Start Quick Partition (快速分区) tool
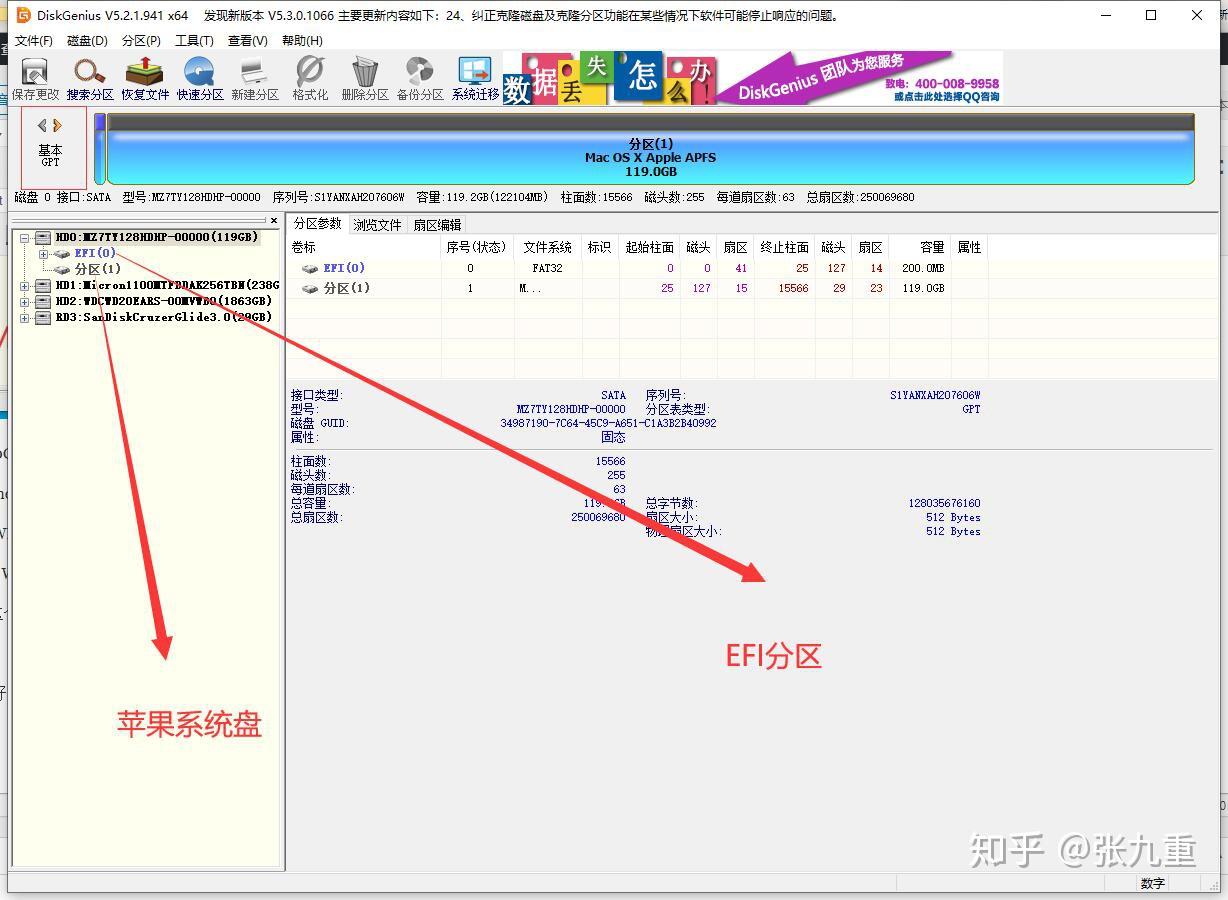The width and height of the screenshot is (1228, 900). pyautogui.click(x=200, y=79)
